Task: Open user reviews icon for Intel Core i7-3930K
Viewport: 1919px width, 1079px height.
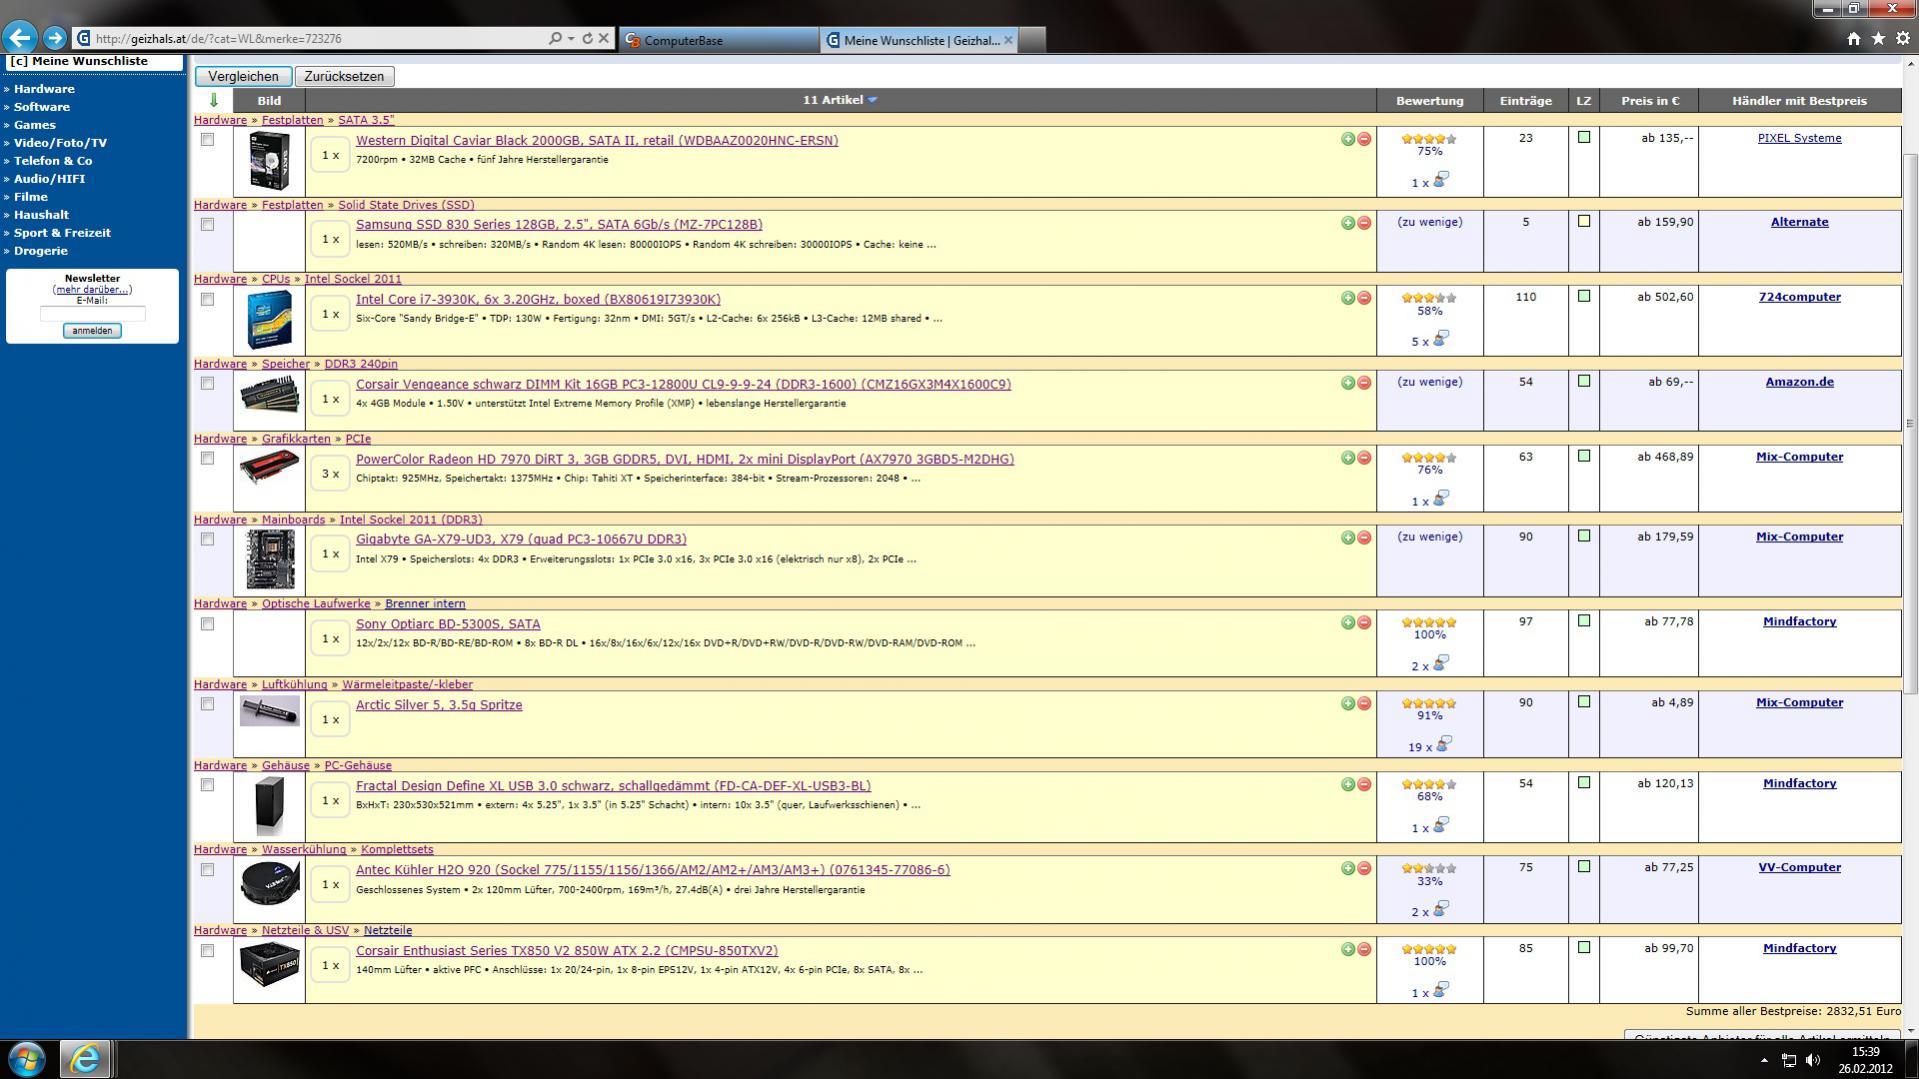Action: point(1441,339)
